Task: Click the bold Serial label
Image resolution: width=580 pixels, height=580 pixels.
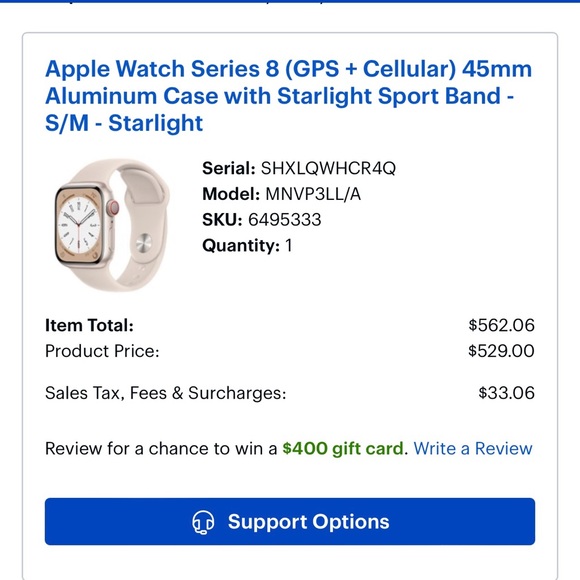Action: 229,168
